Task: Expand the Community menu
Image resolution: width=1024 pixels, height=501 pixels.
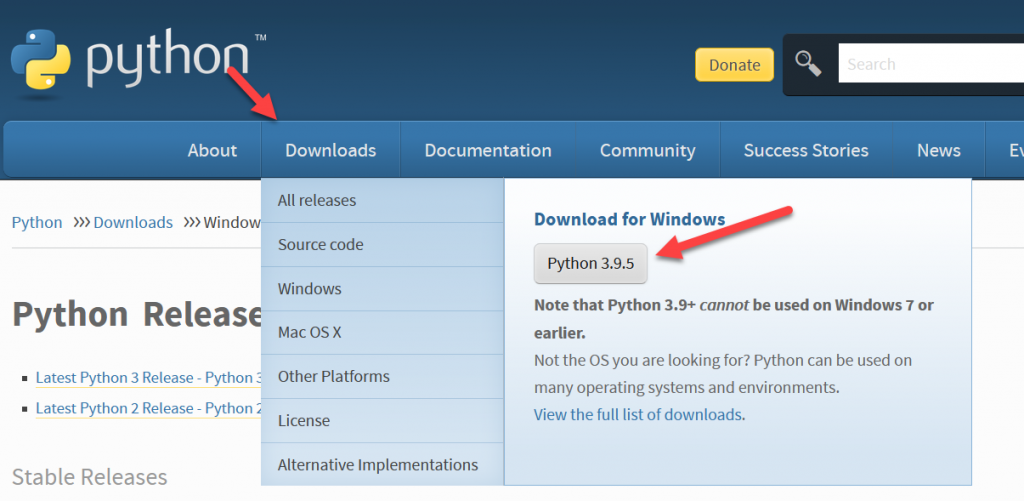Action: (x=647, y=151)
